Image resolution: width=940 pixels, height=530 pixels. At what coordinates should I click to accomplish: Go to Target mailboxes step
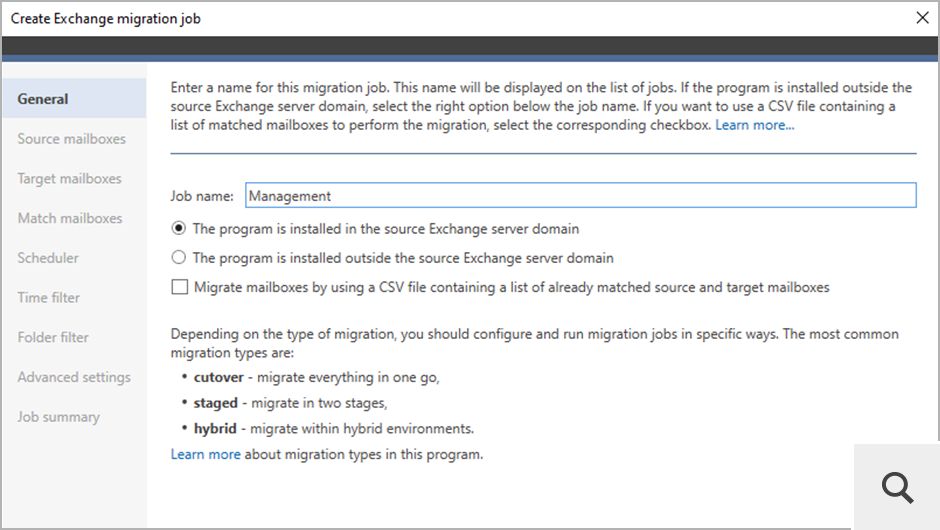coord(70,179)
